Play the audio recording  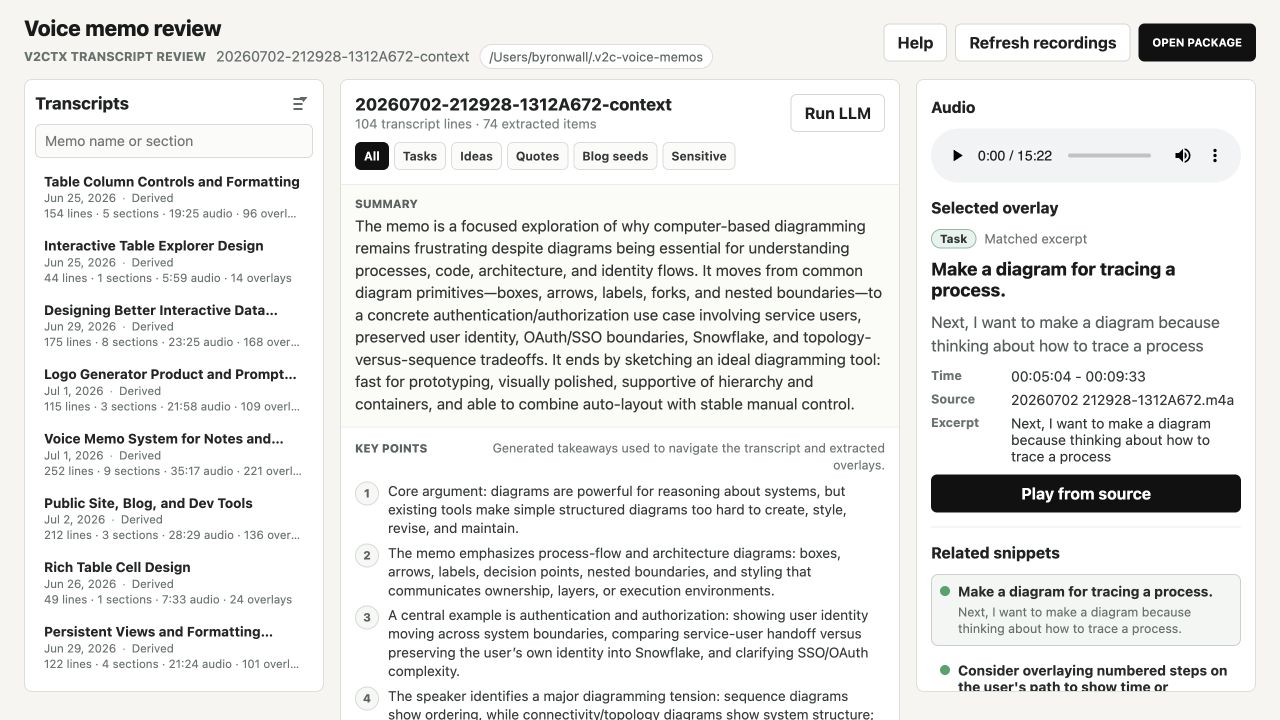(x=957, y=156)
